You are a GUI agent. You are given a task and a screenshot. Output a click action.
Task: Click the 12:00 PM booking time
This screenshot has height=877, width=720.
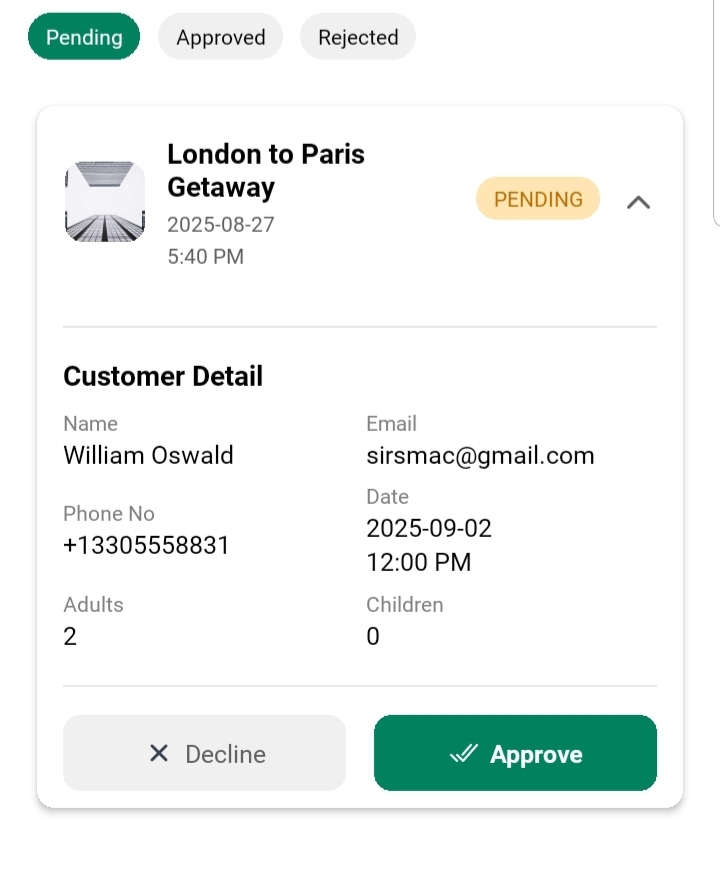coord(418,562)
